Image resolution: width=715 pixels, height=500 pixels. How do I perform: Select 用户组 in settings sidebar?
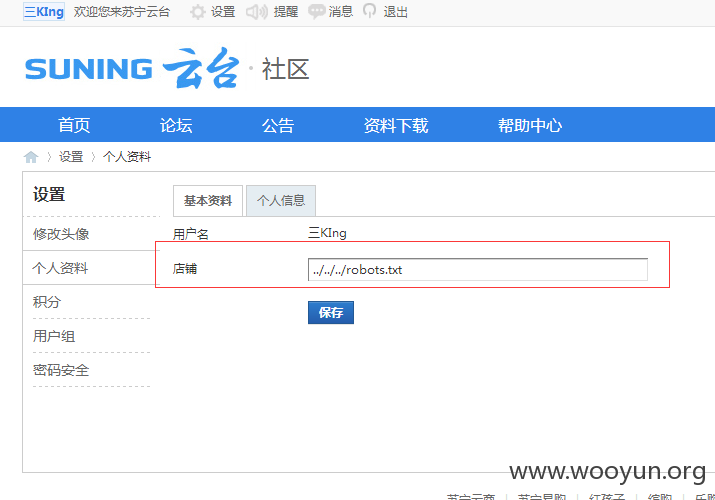tap(54, 336)
